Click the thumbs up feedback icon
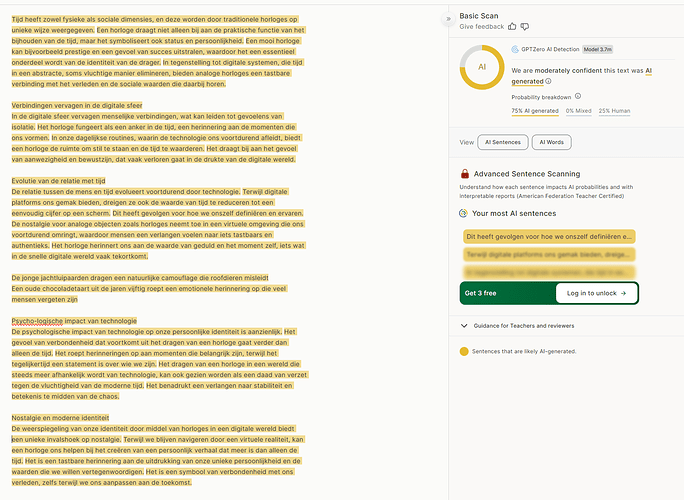This screenshot has width=684, height=500. click(x=513, y=27)
